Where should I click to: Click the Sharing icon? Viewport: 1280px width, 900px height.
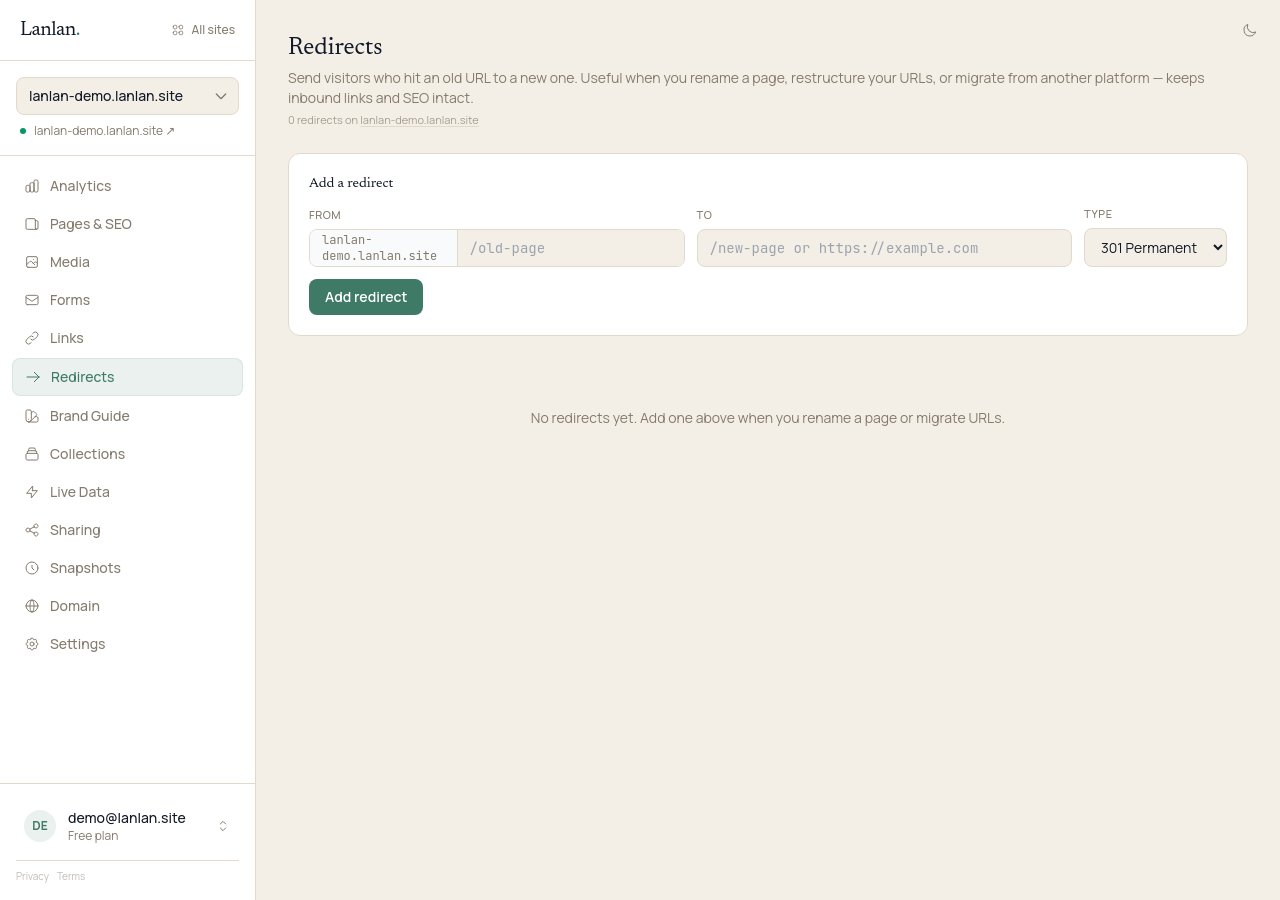point(32,530)
